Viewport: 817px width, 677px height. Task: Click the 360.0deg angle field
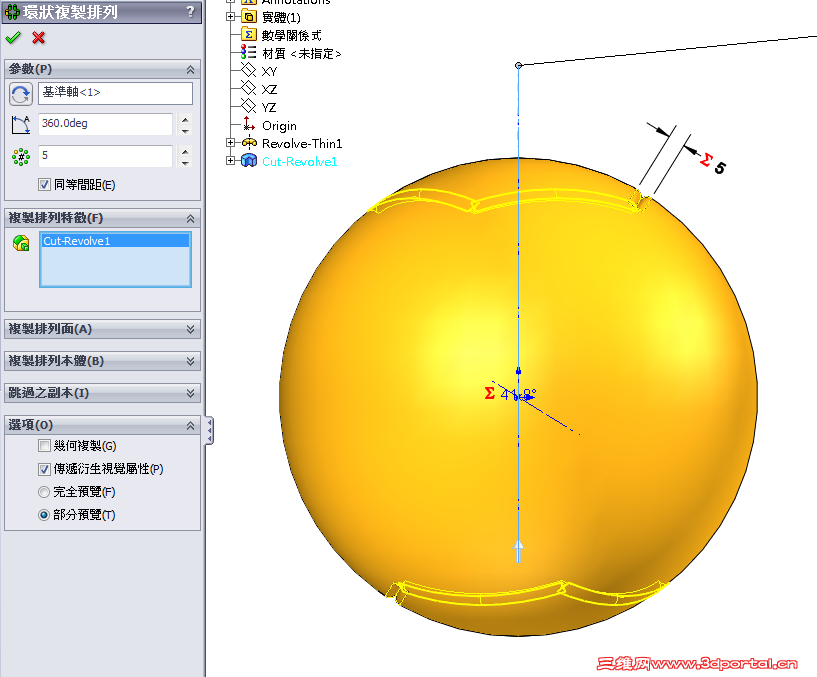[x=105, y=124]
